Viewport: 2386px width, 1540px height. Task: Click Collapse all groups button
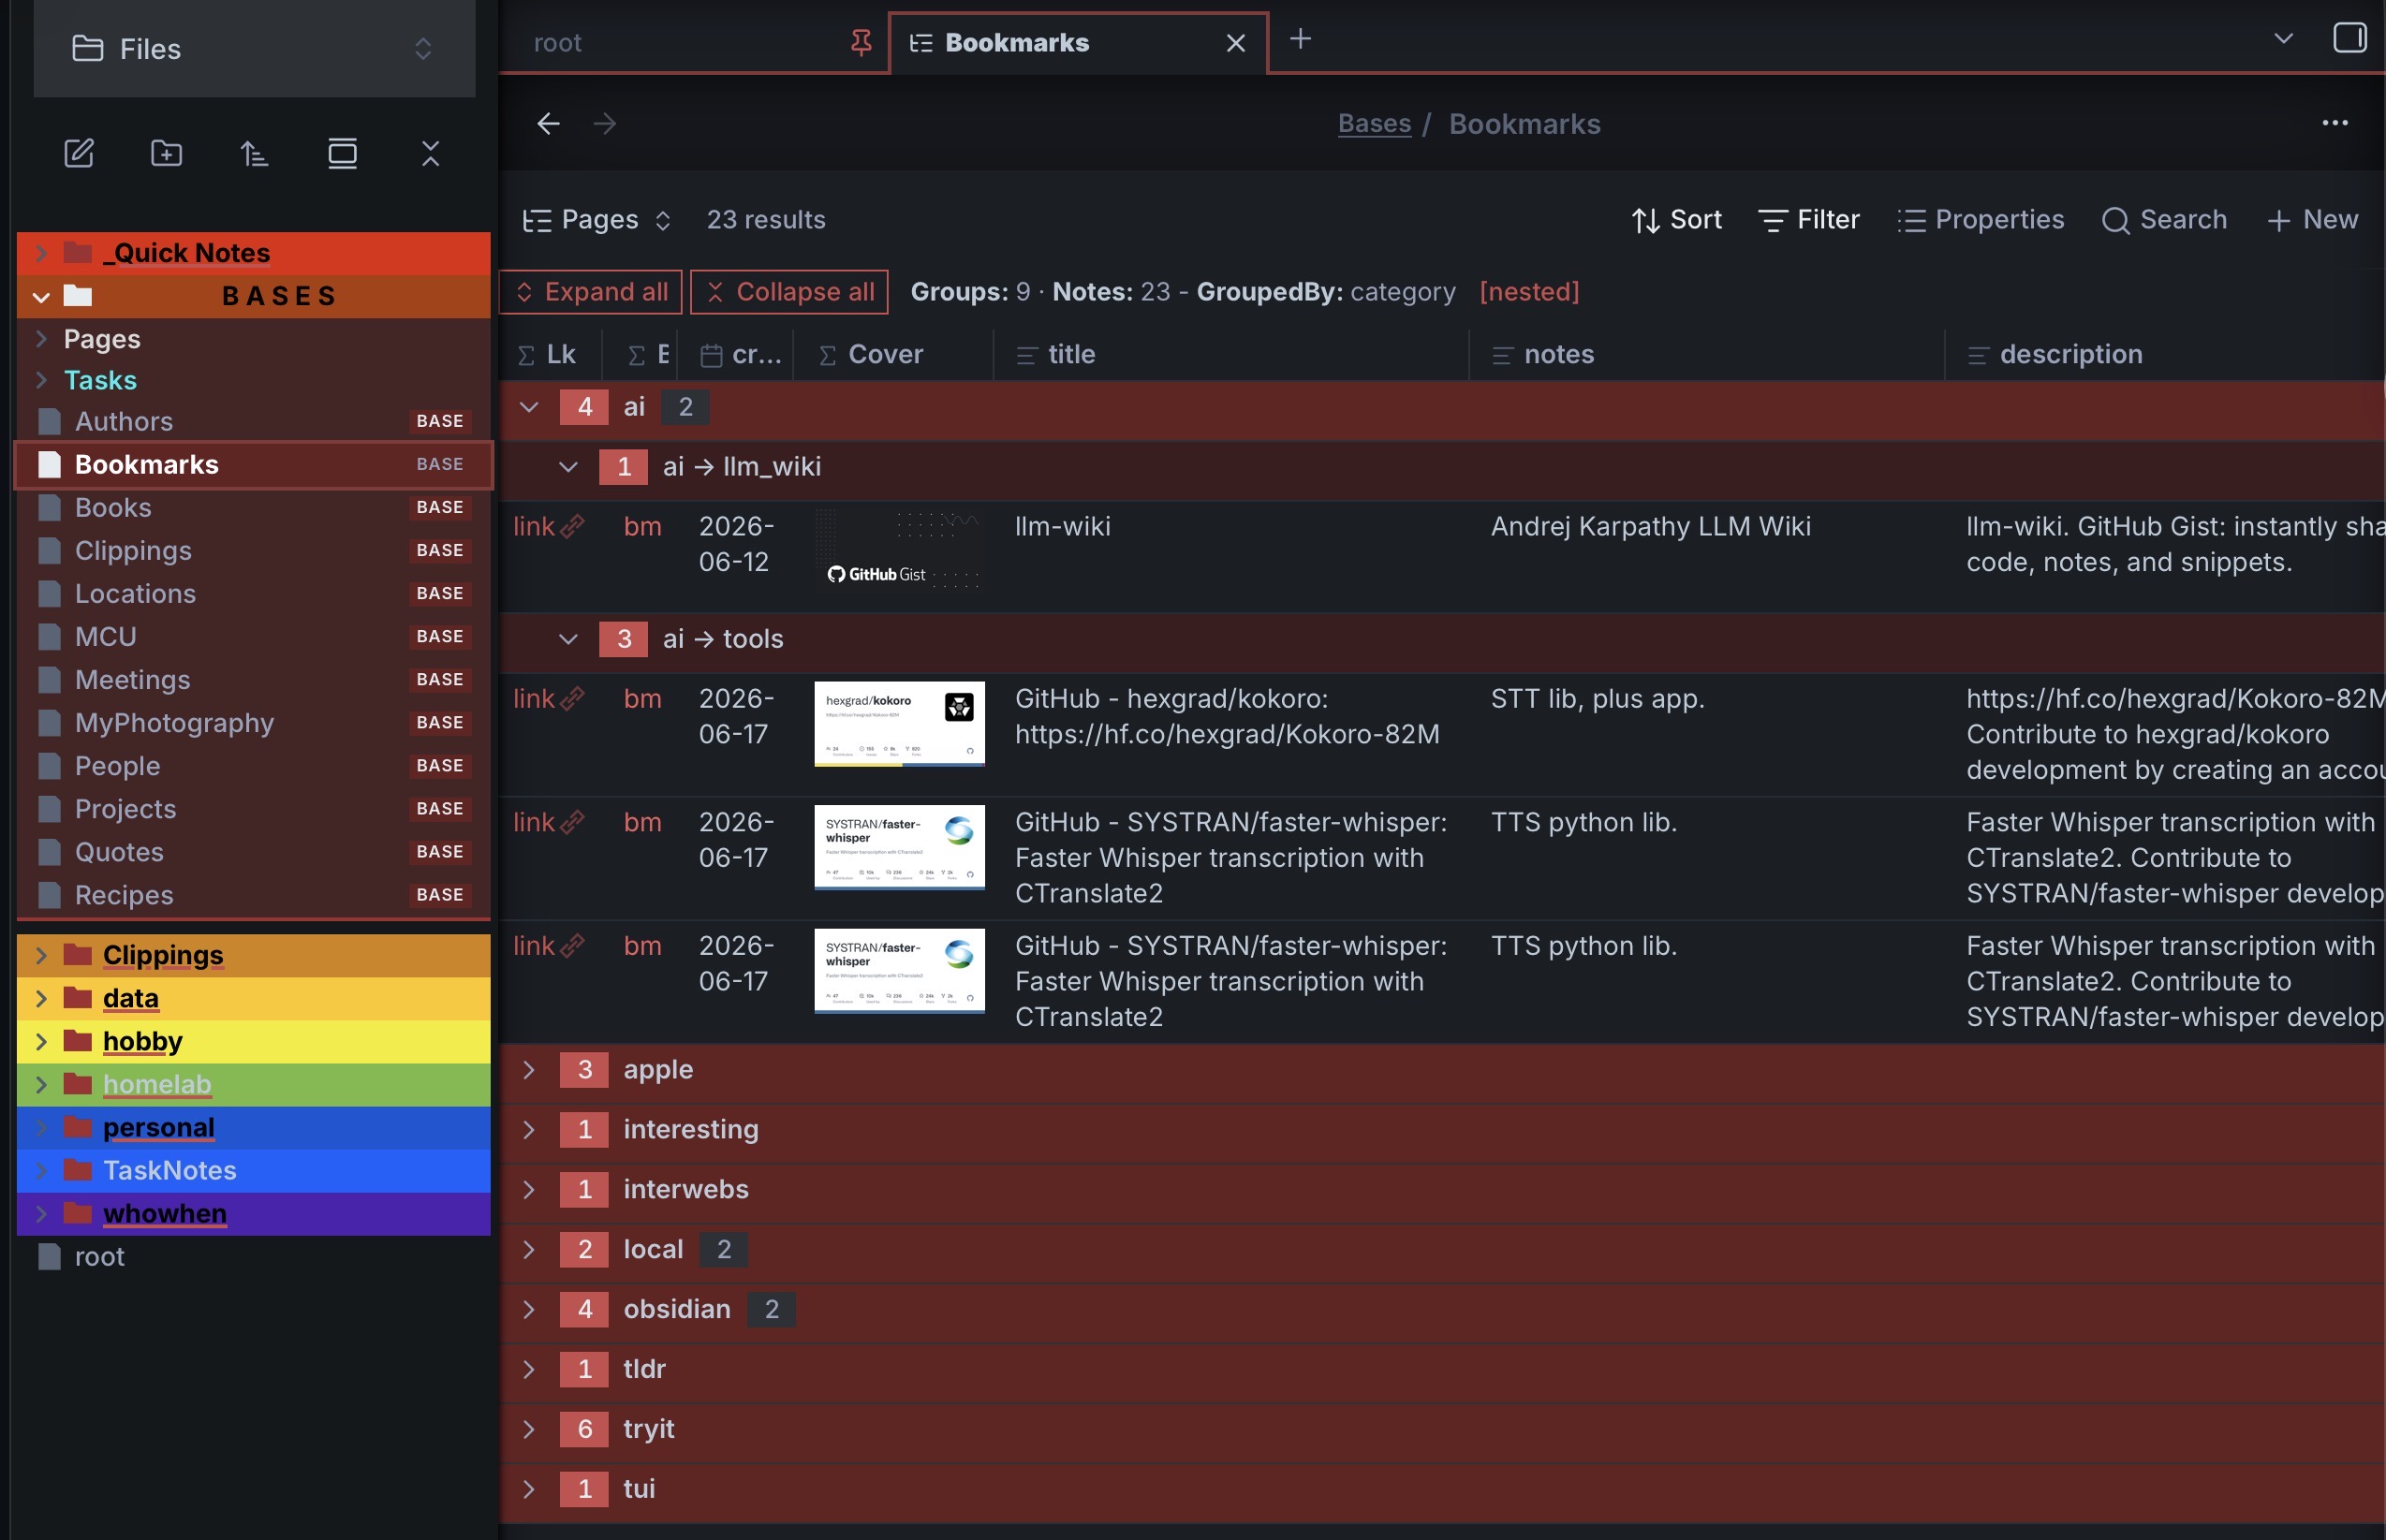[789, 292]
